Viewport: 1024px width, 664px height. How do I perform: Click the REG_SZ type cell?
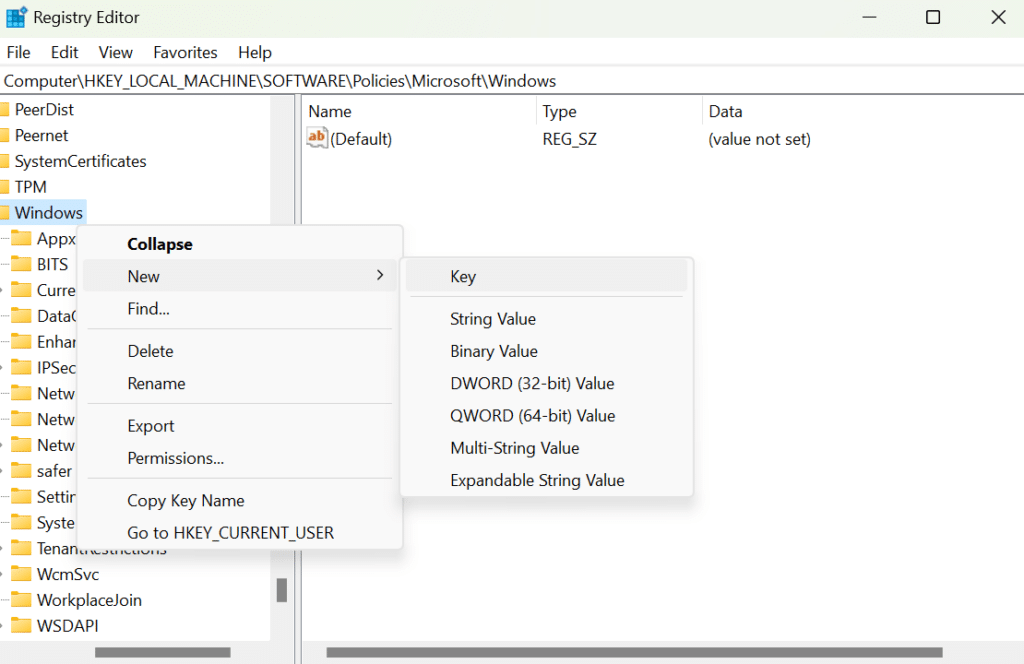[x=569, y=139]
